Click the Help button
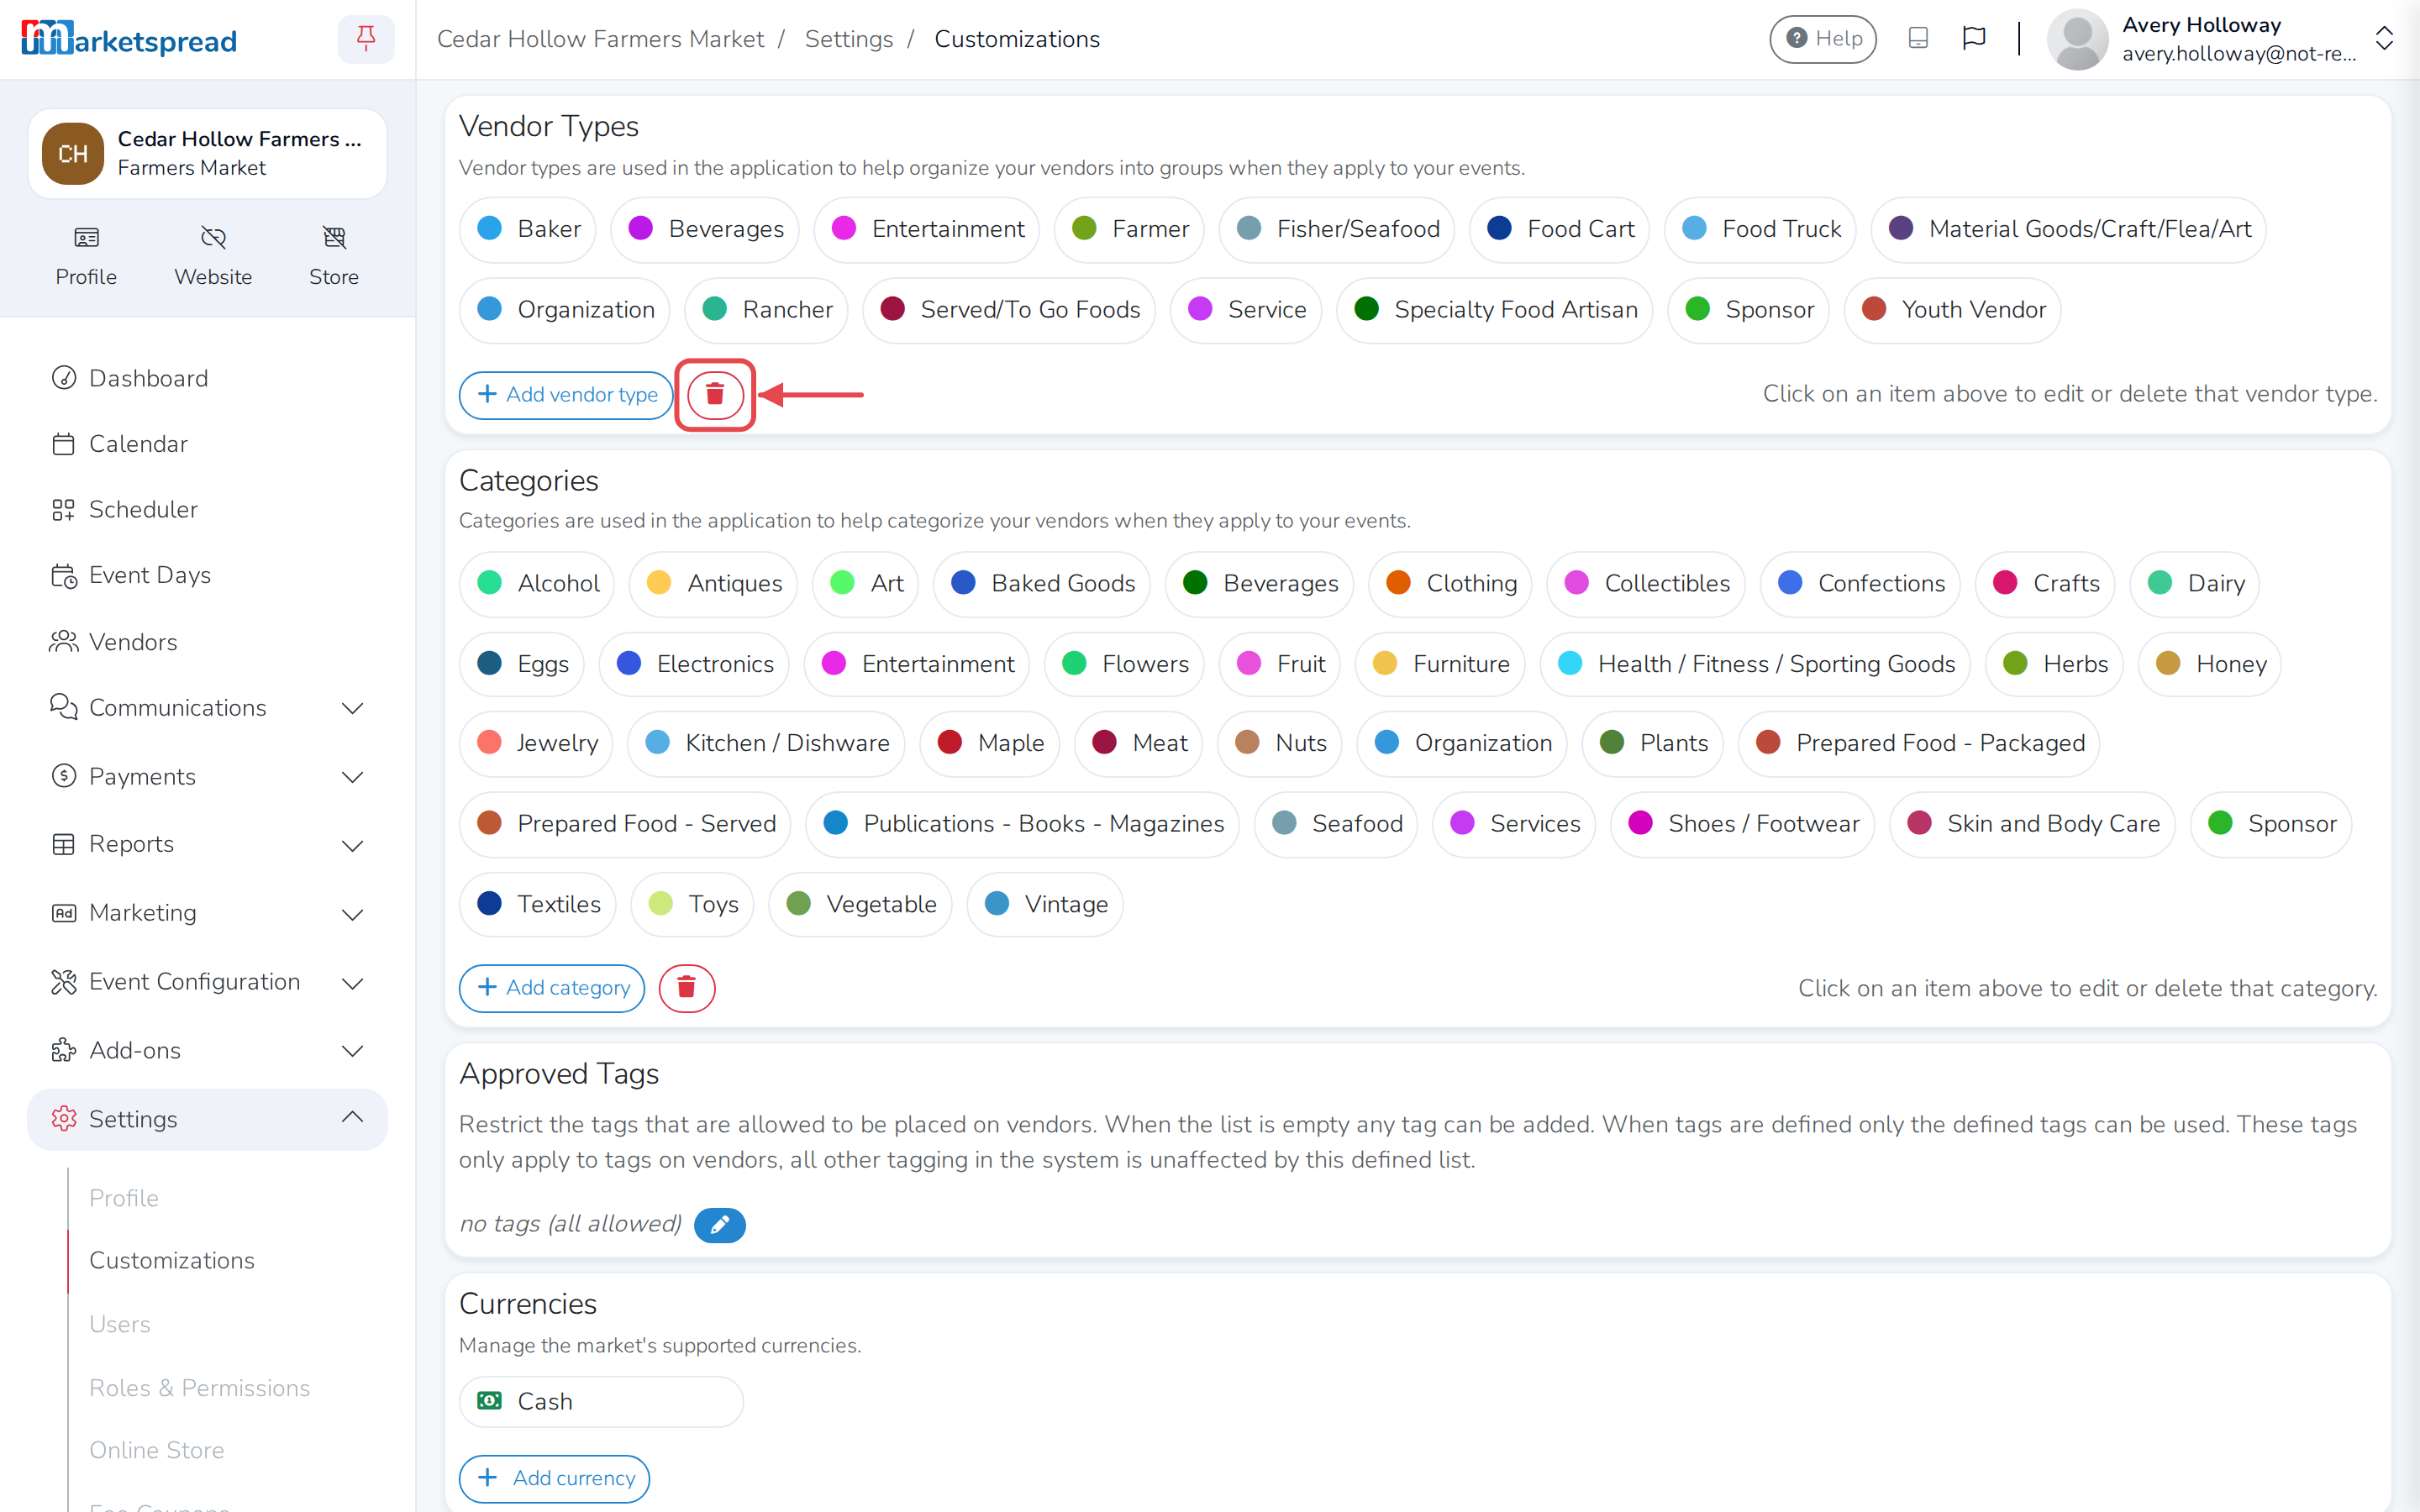Image resolution: width=2420 pixels, height=1512 pixels. click(1823, 39)
